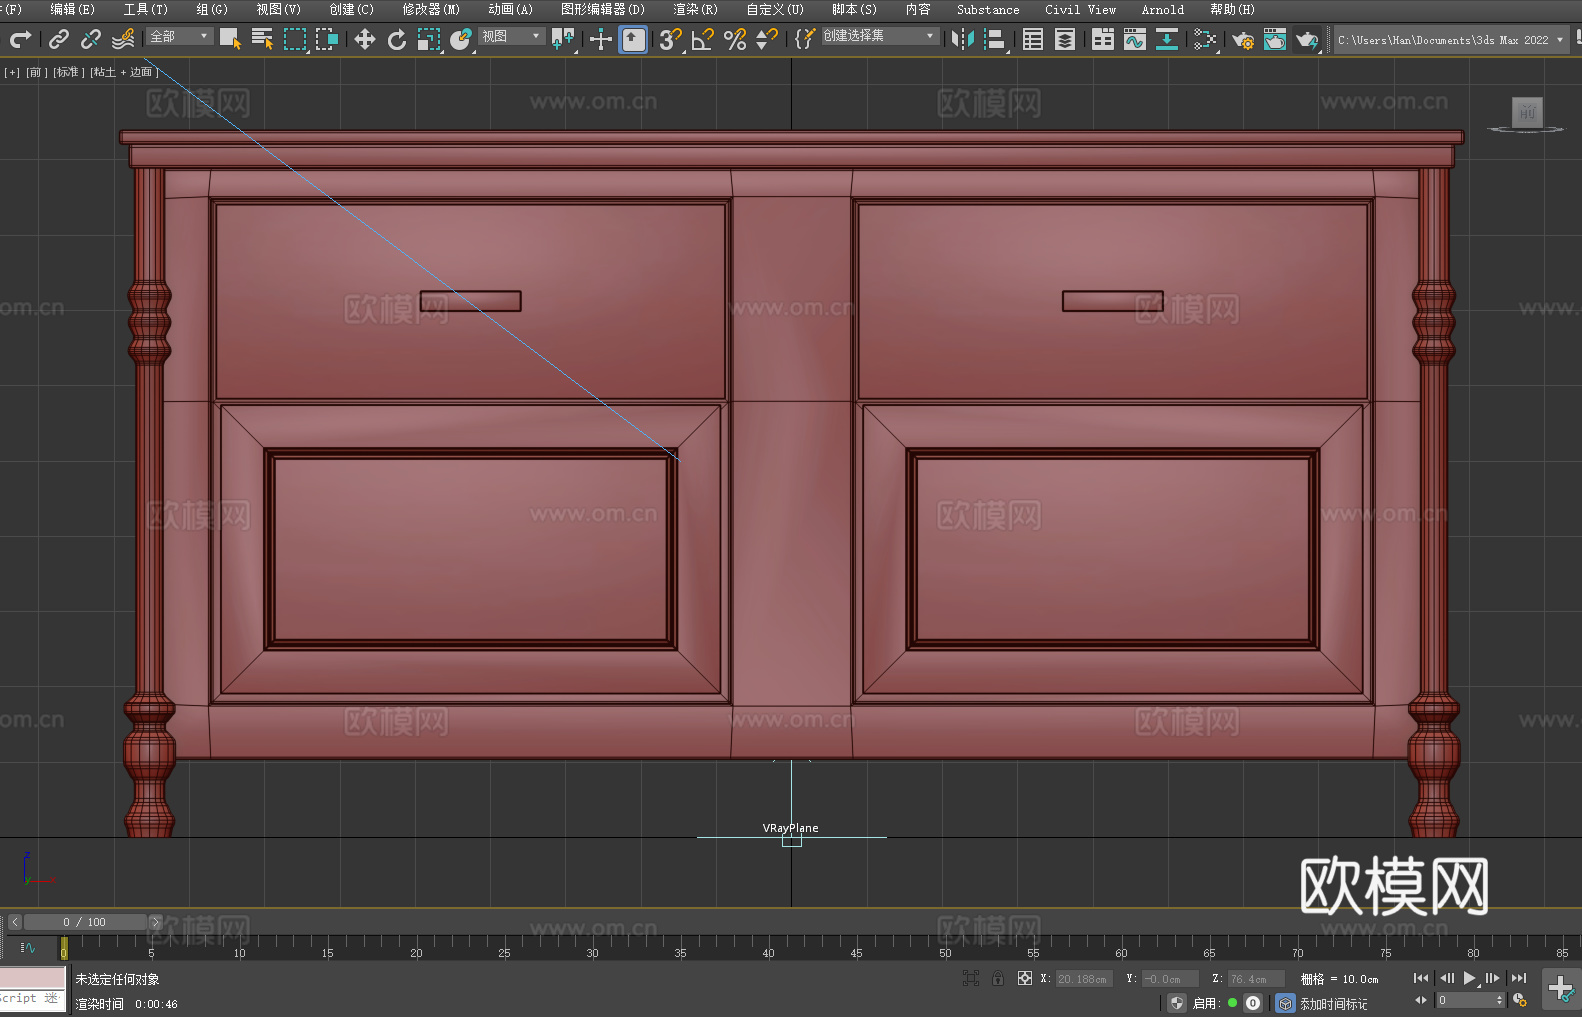Click the viewport [标准] quality label

68,72
